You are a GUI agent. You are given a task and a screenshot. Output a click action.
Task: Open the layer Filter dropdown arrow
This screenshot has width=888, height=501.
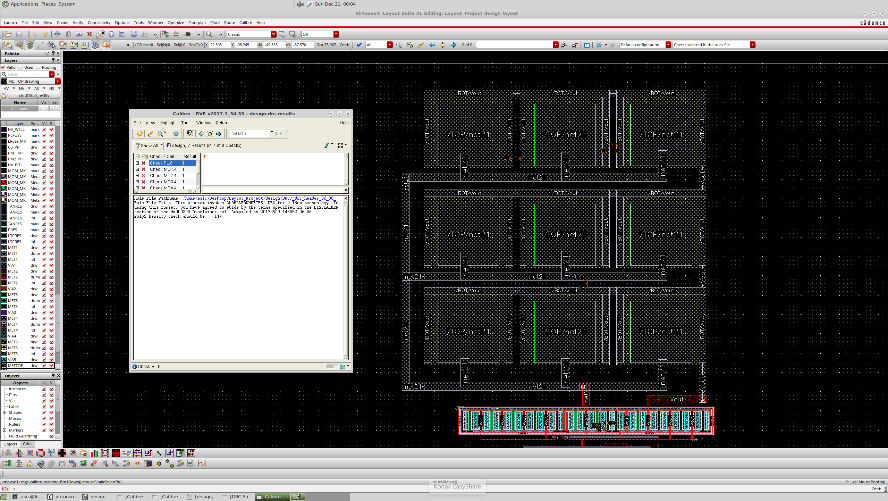tap(52, 74)
